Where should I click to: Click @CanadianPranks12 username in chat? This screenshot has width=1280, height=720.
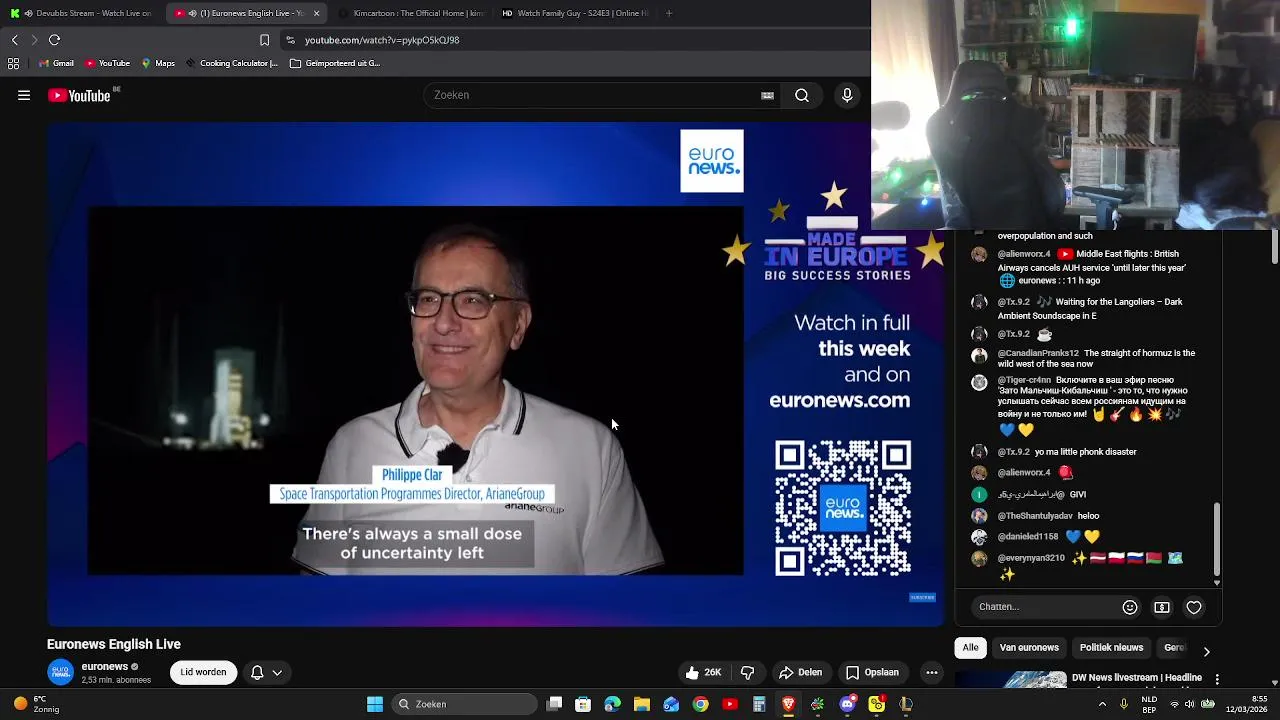pyautogui.click(x=1038, y=353)
